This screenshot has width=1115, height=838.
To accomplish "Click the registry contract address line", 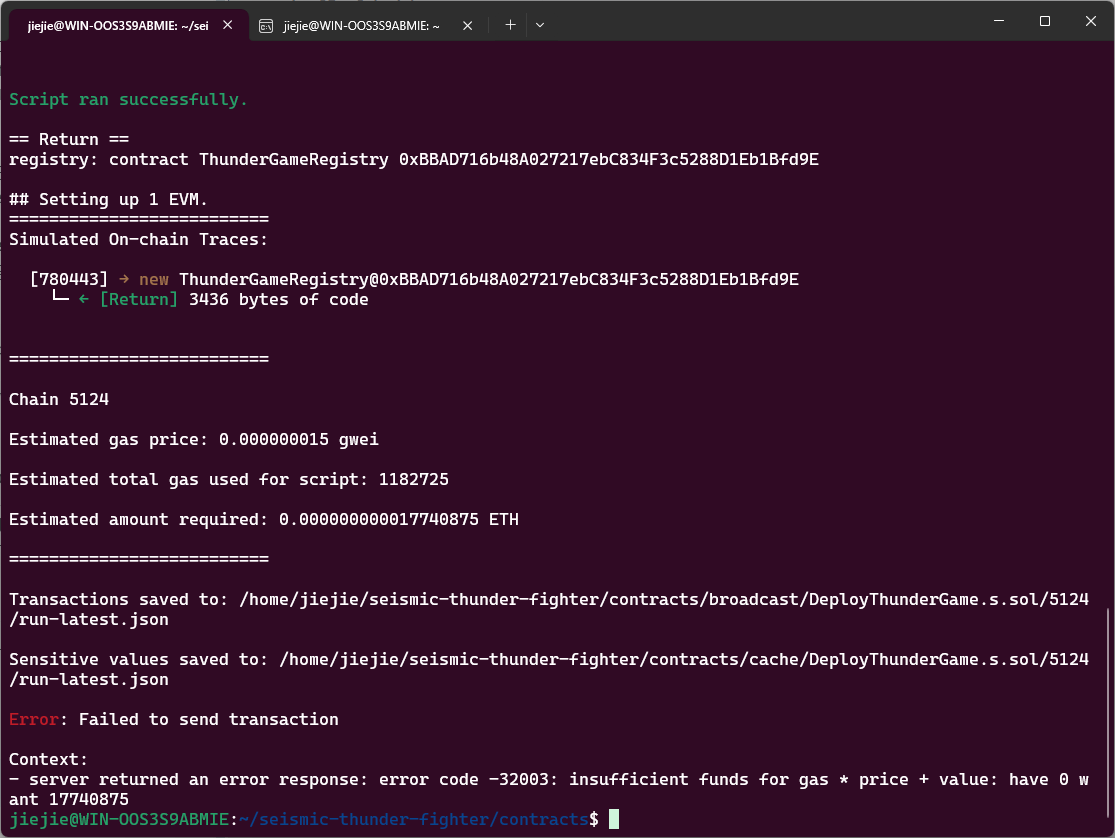I will (414, 159).
